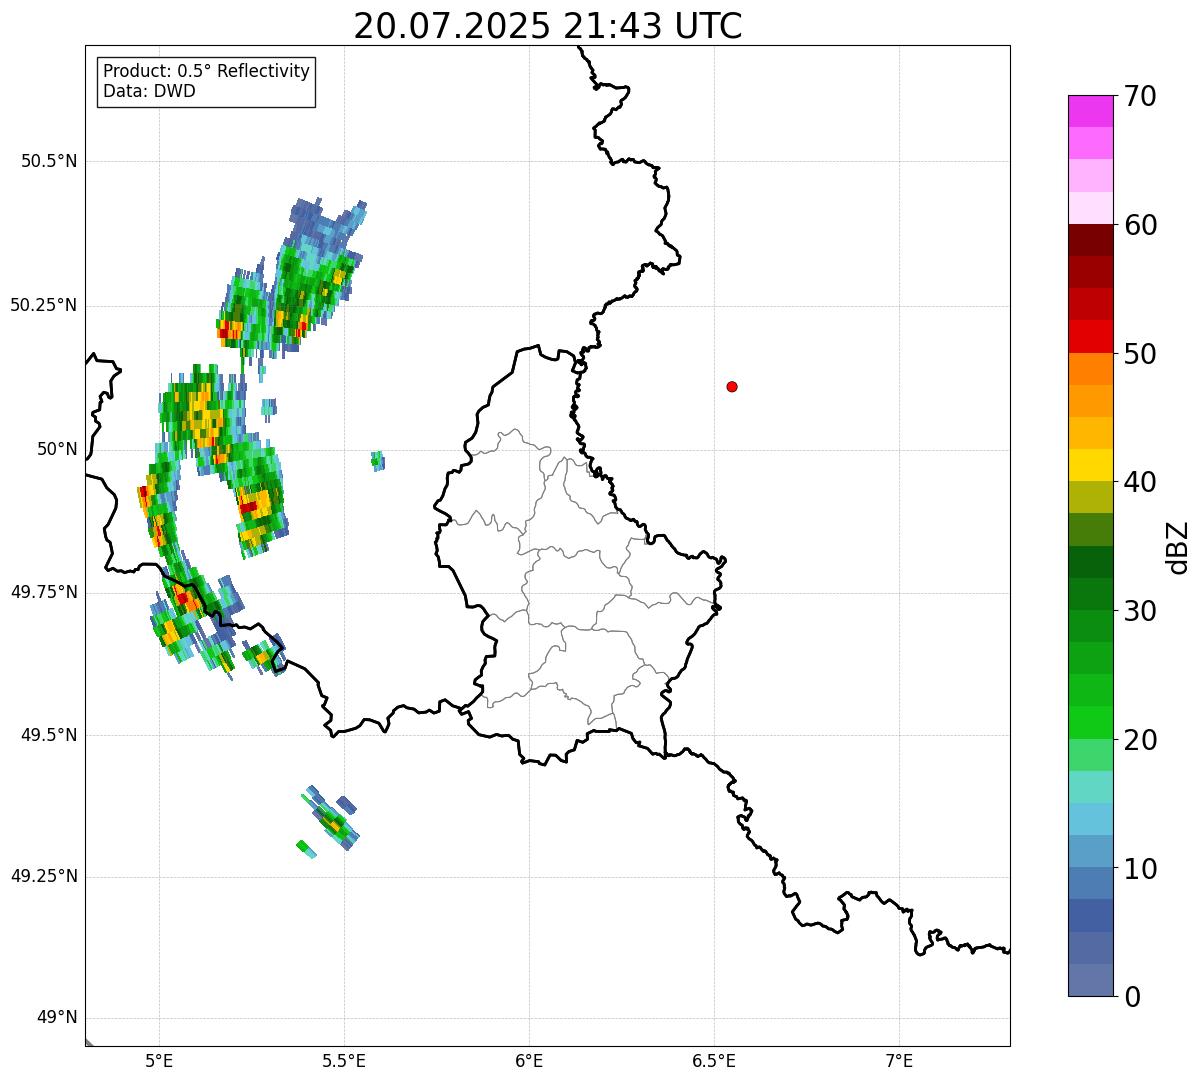Click the 49.5°N latitude label

tap(49, 735)
